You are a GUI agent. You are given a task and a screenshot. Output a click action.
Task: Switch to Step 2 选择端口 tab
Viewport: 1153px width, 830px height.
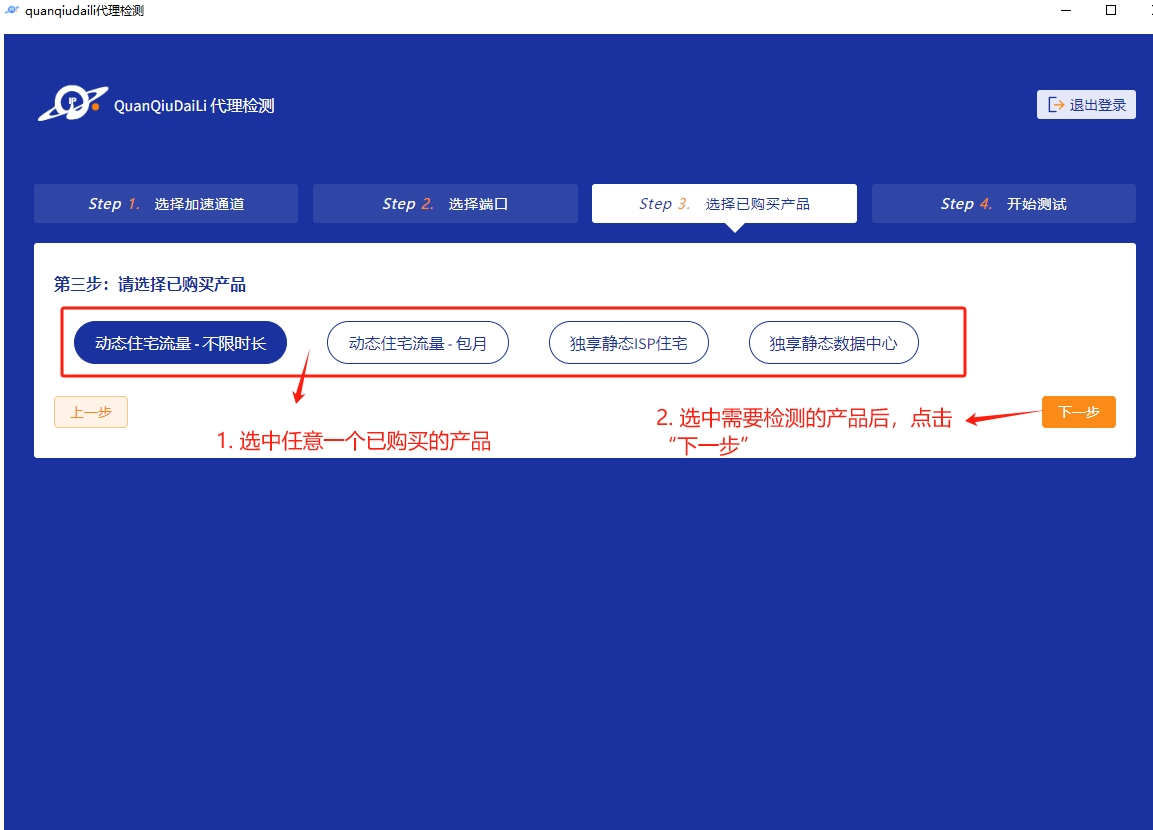(445, 203)
